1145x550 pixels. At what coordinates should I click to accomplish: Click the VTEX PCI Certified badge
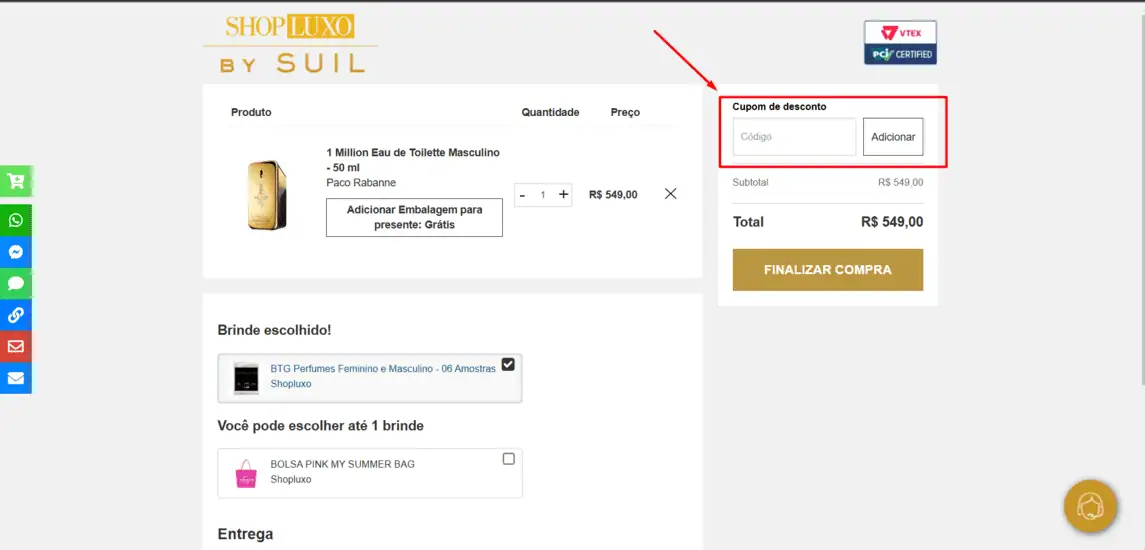[x=900, y=42]
